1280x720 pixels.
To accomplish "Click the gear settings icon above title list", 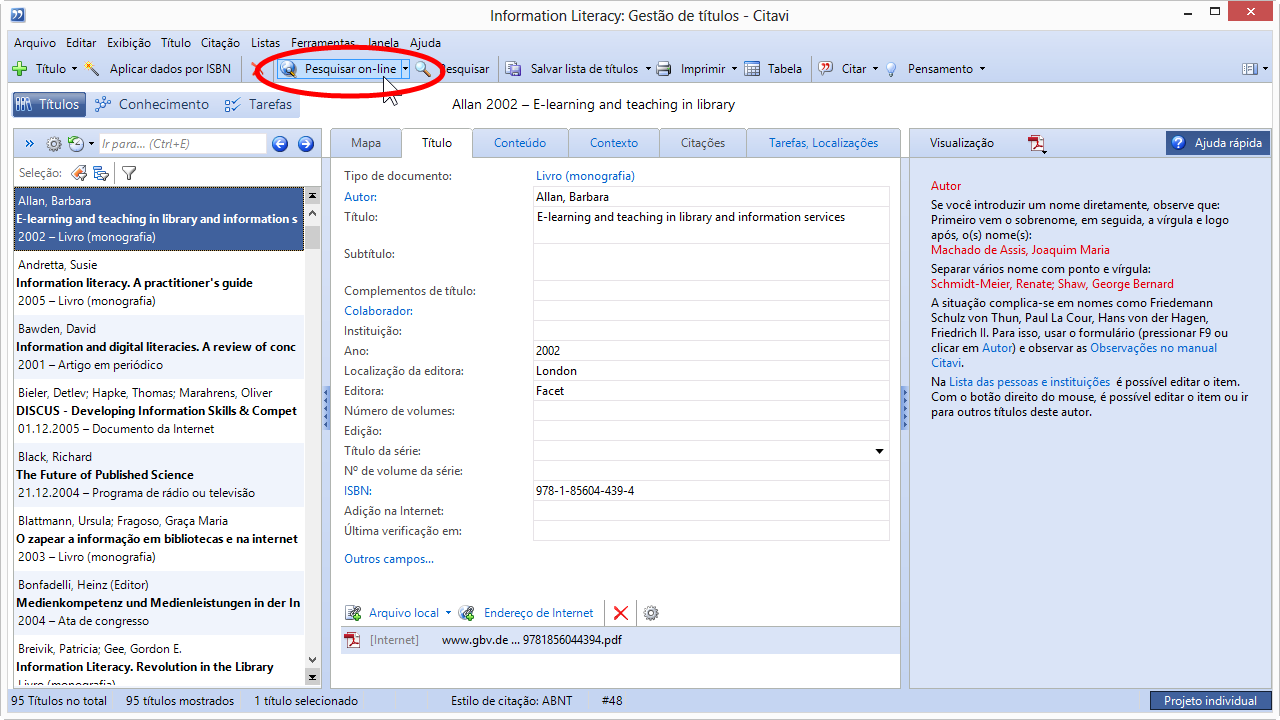I will click(x=54, y=144).
